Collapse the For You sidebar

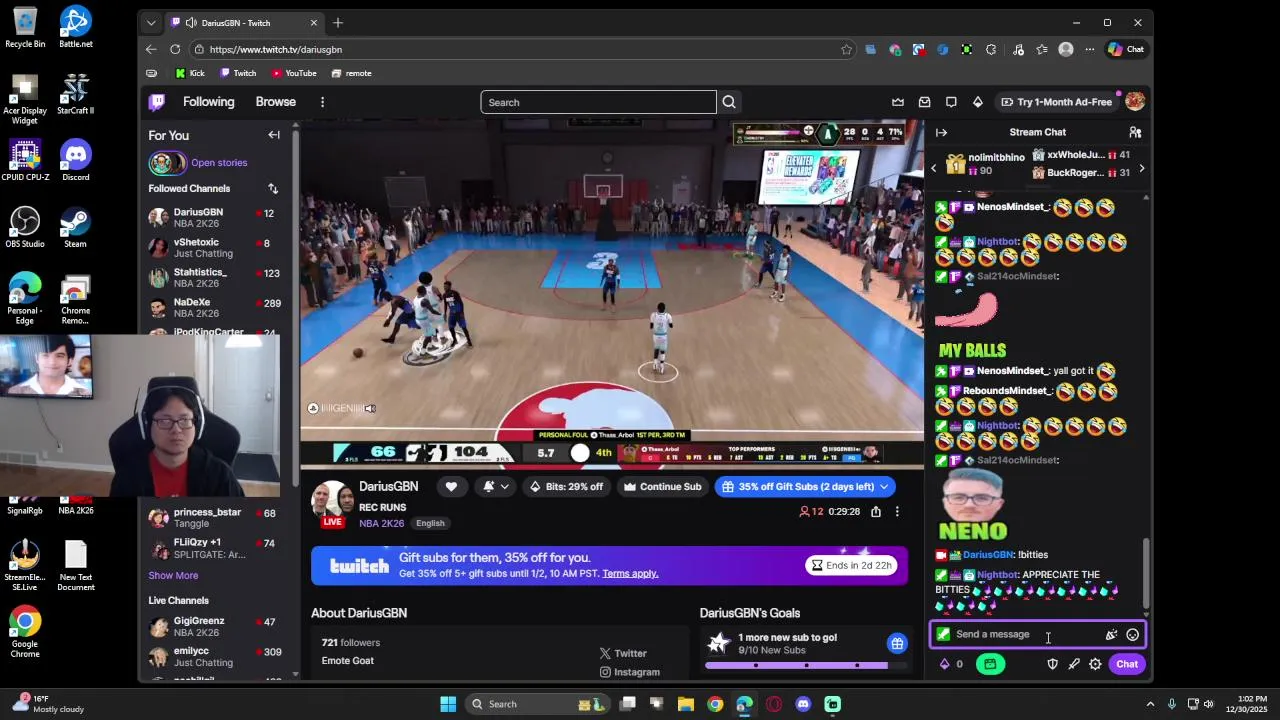[x=274, y=135]
